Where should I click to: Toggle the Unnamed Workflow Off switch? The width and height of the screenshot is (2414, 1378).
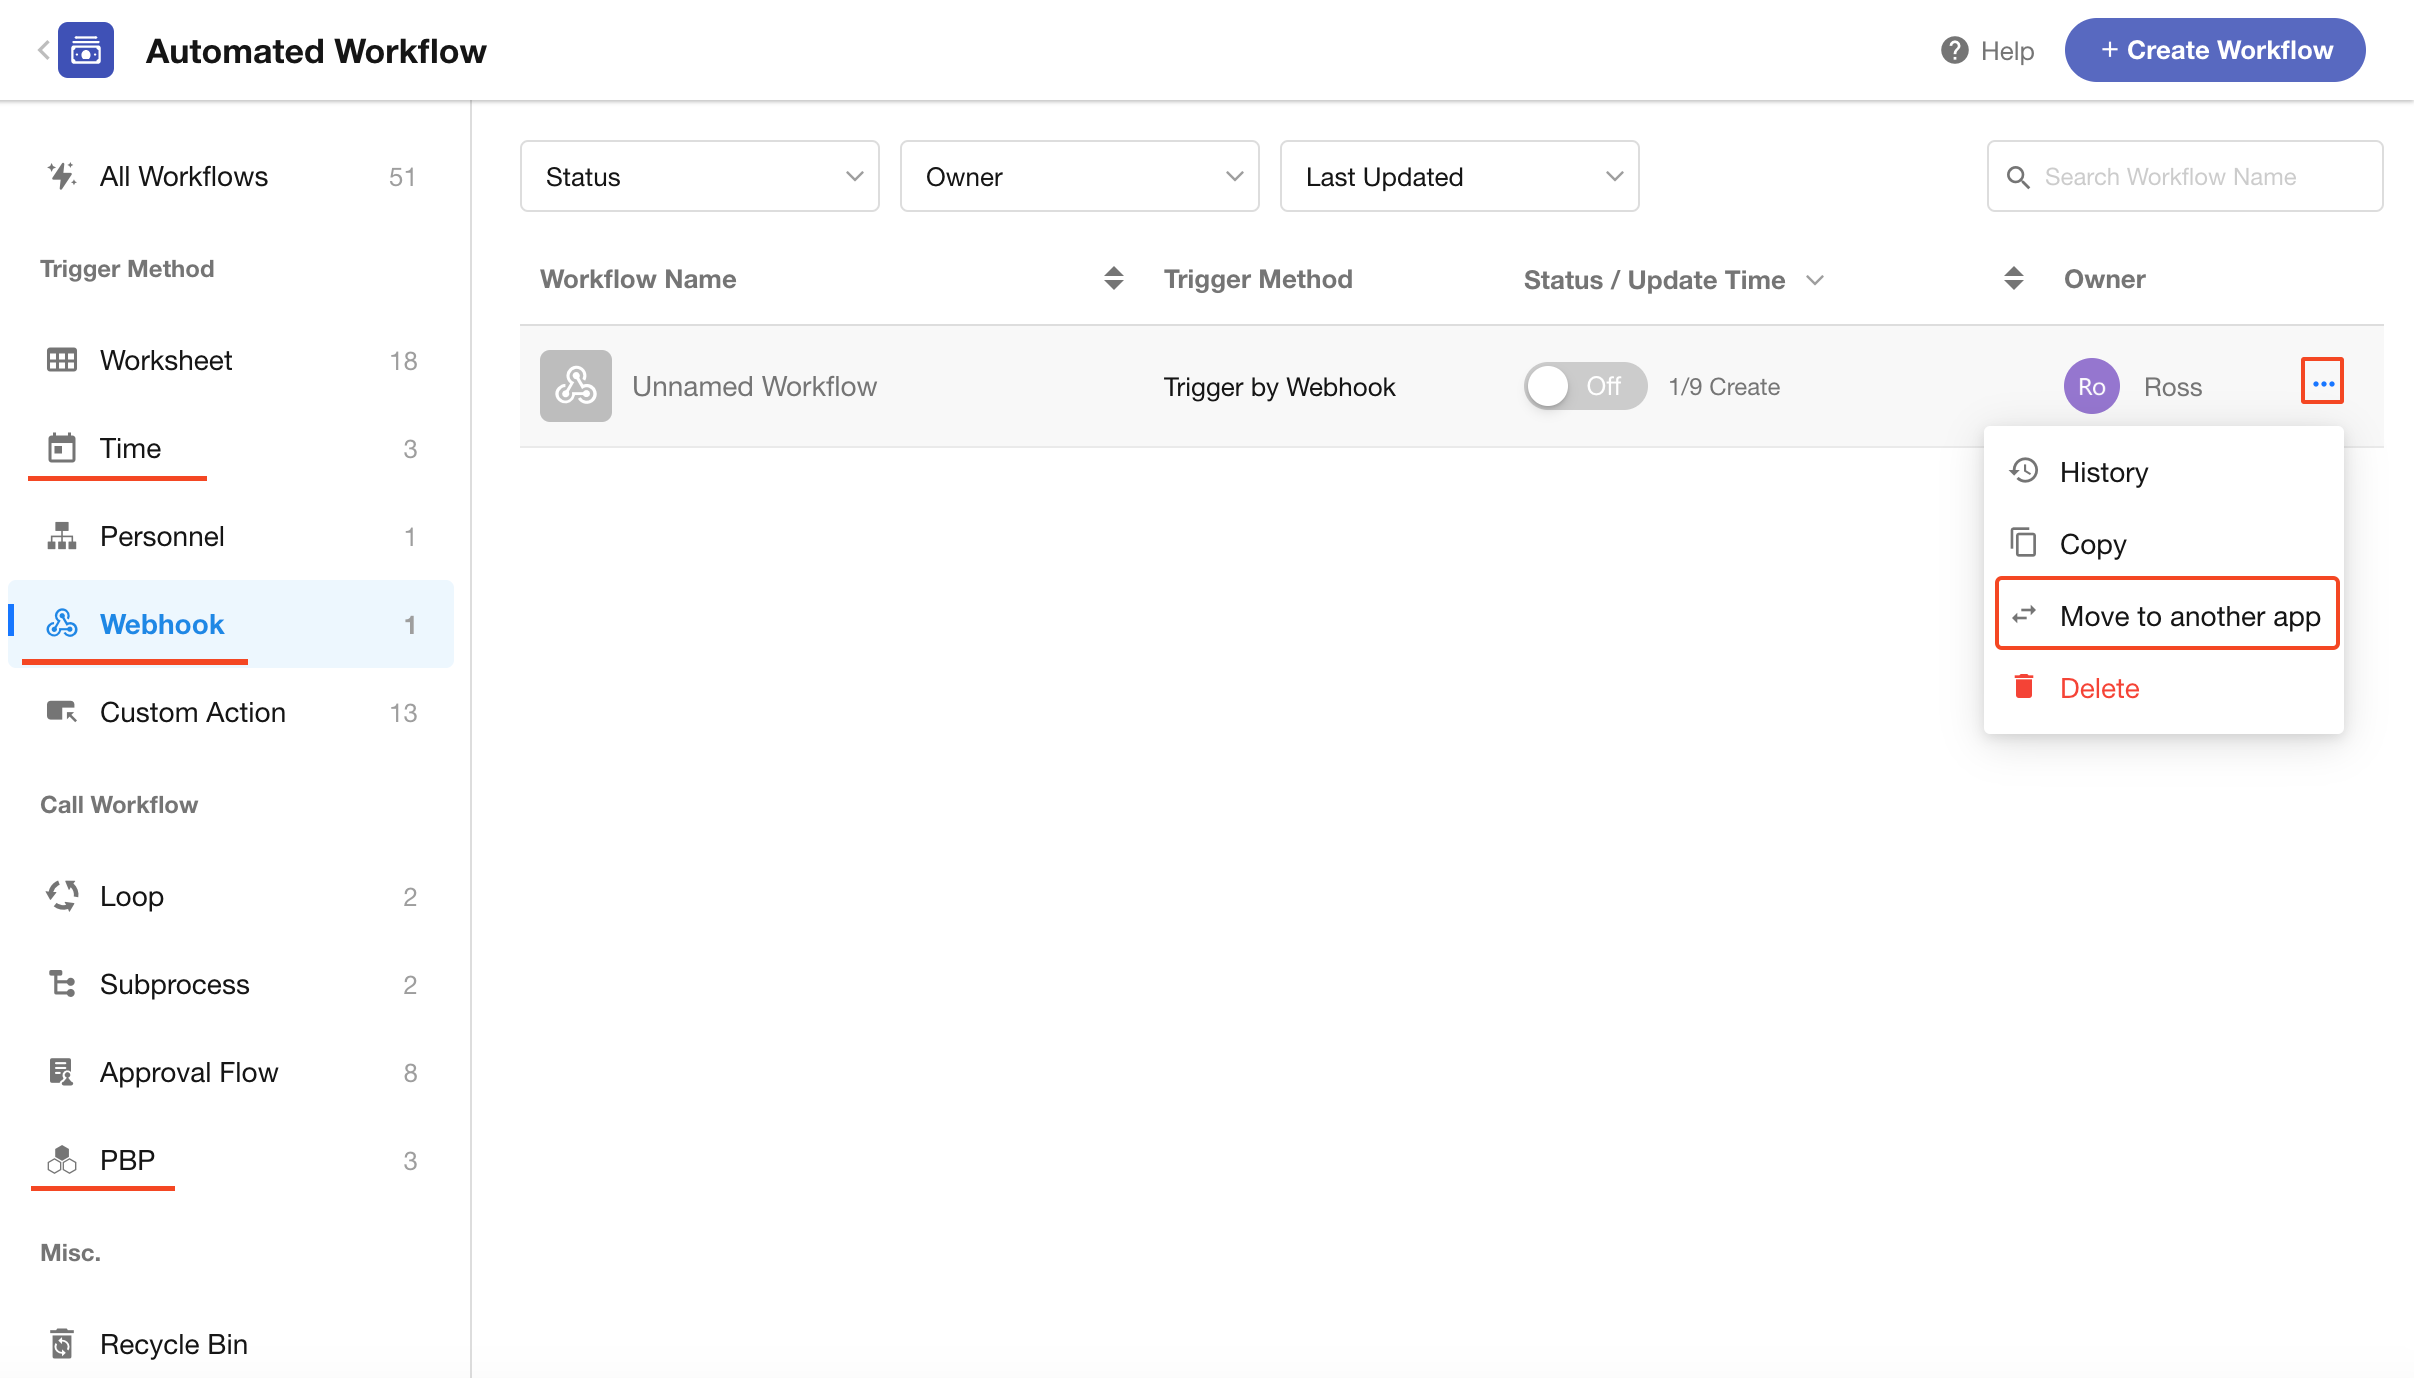tap(1584, 386)
